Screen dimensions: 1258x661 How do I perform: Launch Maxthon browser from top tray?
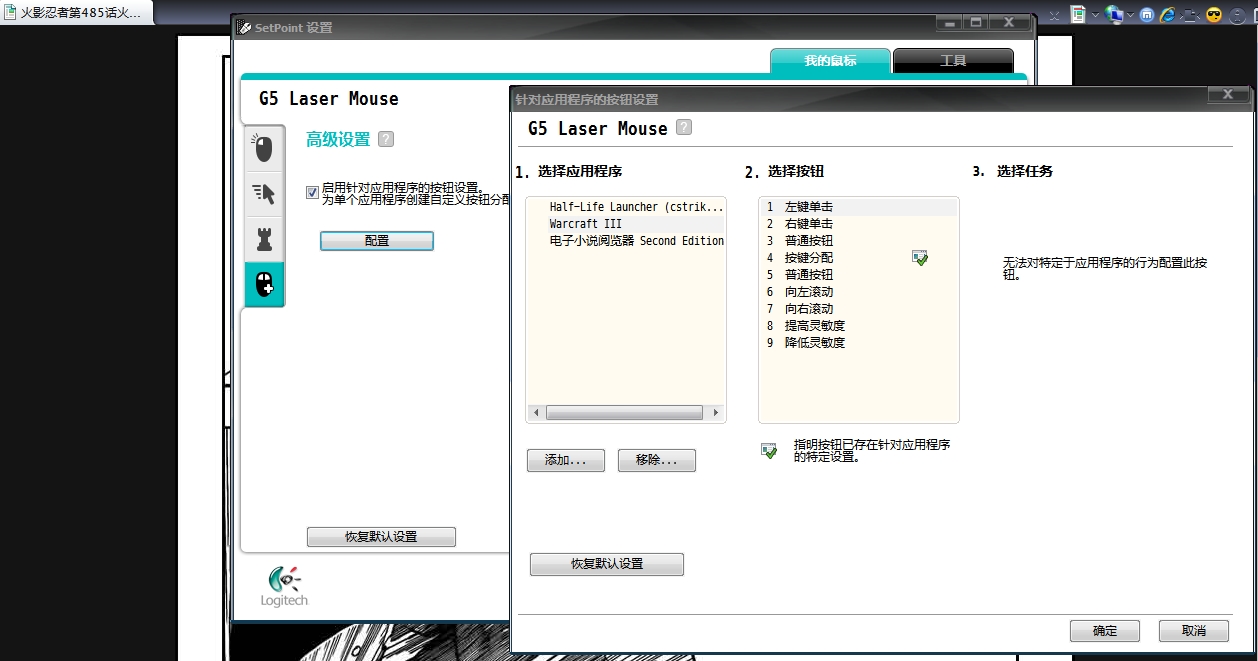1147,14
